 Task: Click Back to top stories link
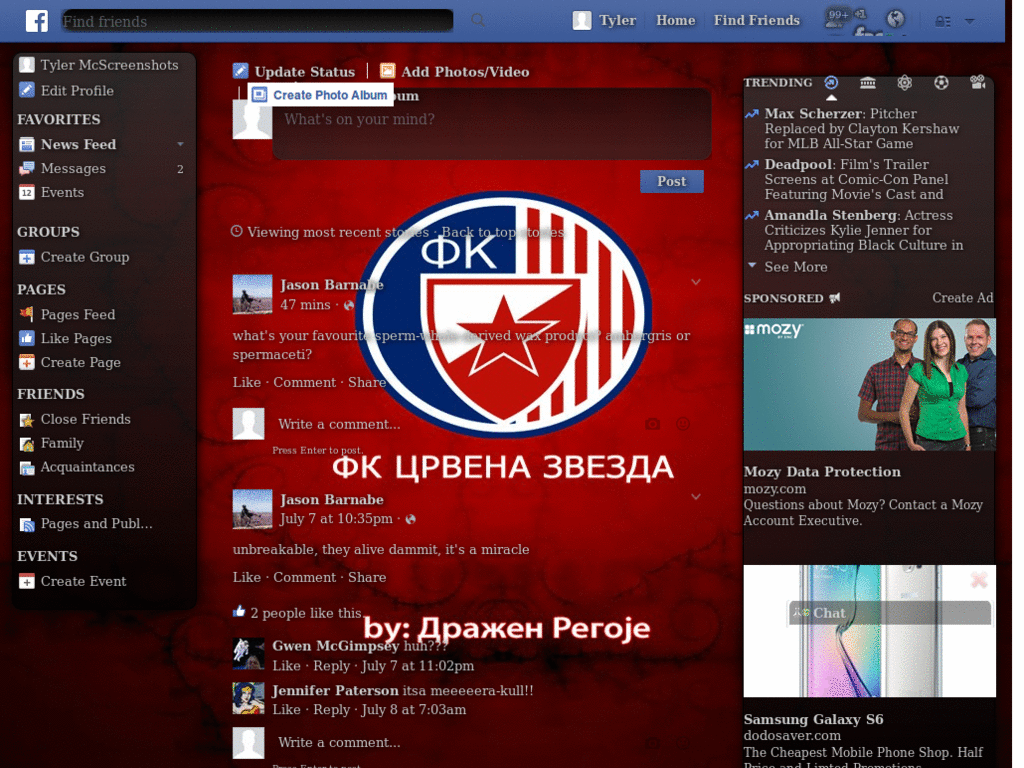tap(504, 232)
